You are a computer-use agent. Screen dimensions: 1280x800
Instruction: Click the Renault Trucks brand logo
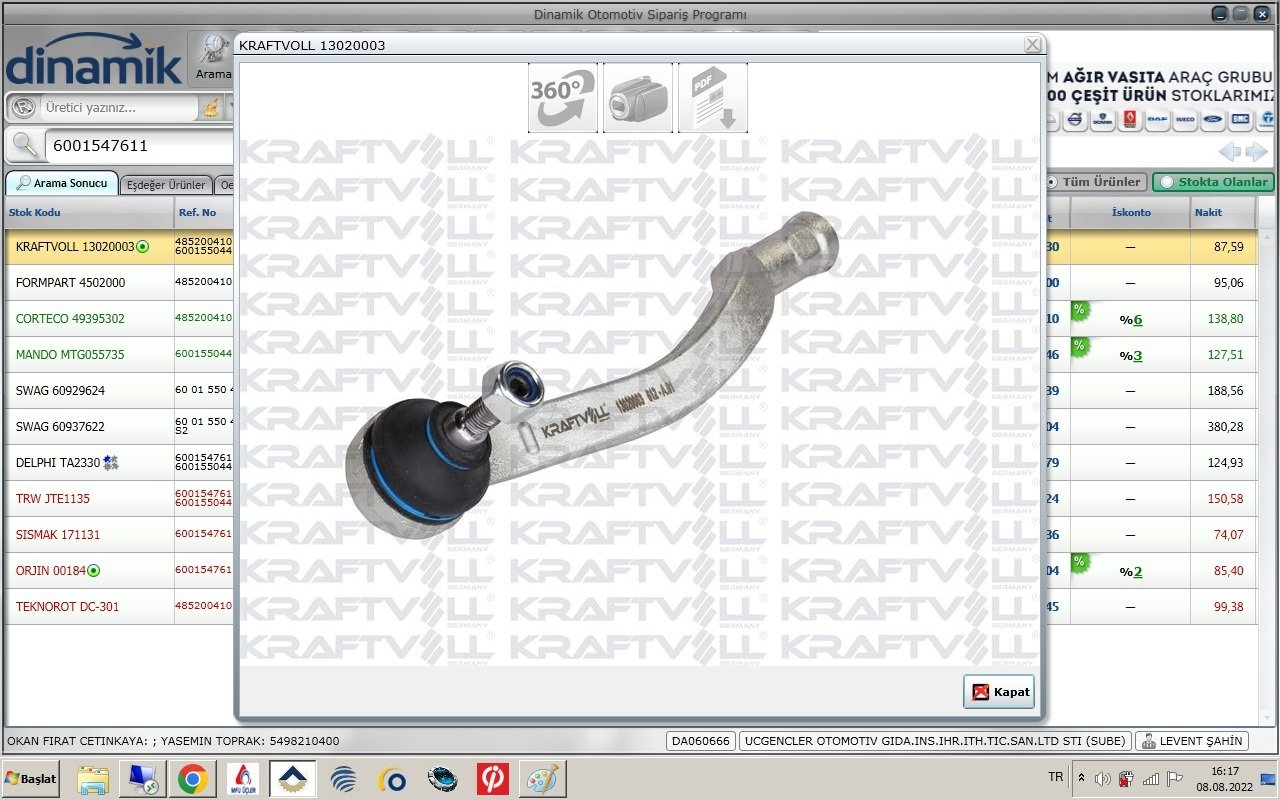[x=1130, y=120]
